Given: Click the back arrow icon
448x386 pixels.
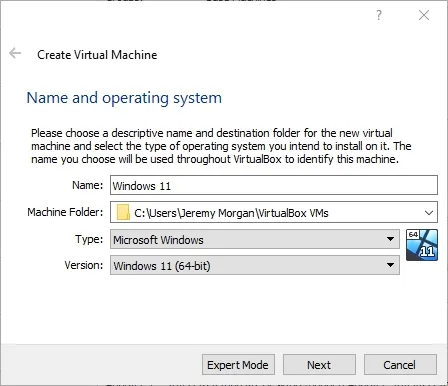Looking at the screenshot, I should click(x=15, y=53).
